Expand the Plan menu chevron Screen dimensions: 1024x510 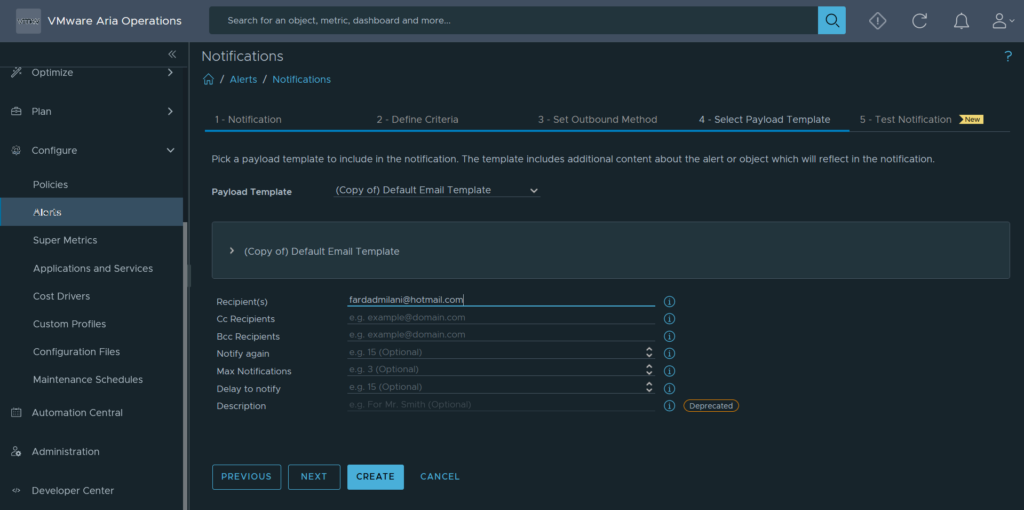tap(170, 112)
